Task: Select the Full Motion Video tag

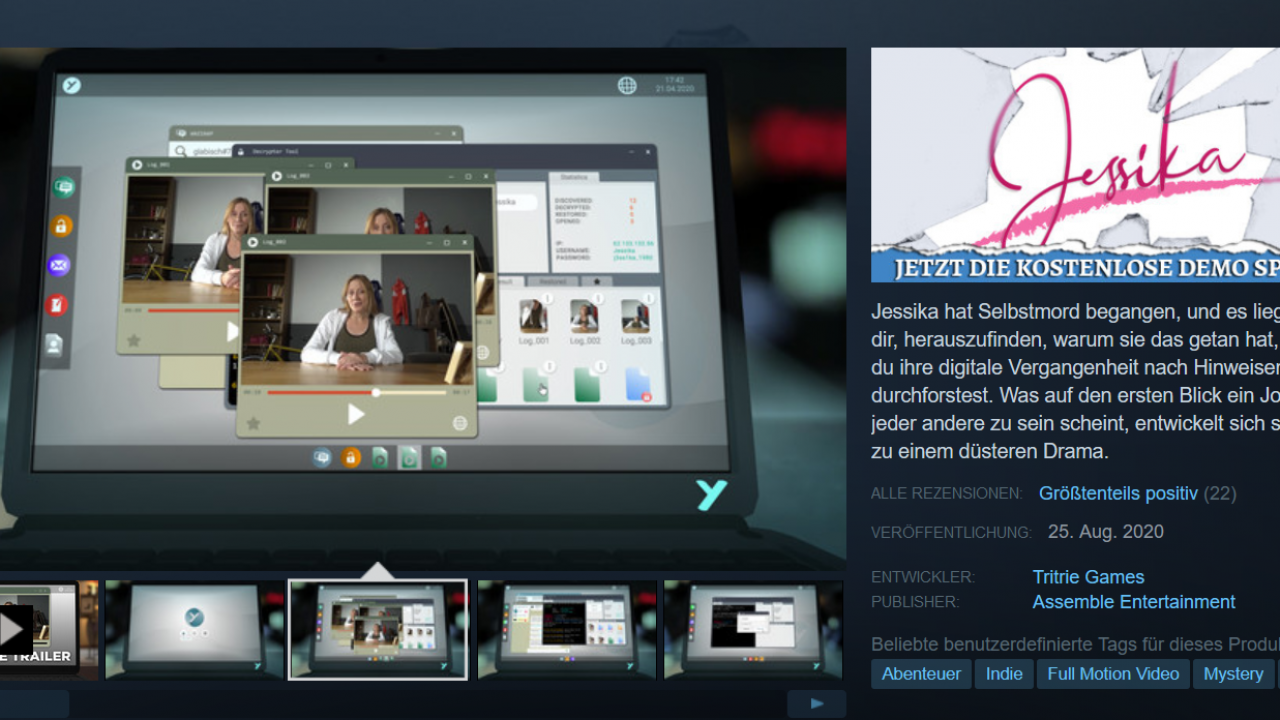Action: [1113, 674]
